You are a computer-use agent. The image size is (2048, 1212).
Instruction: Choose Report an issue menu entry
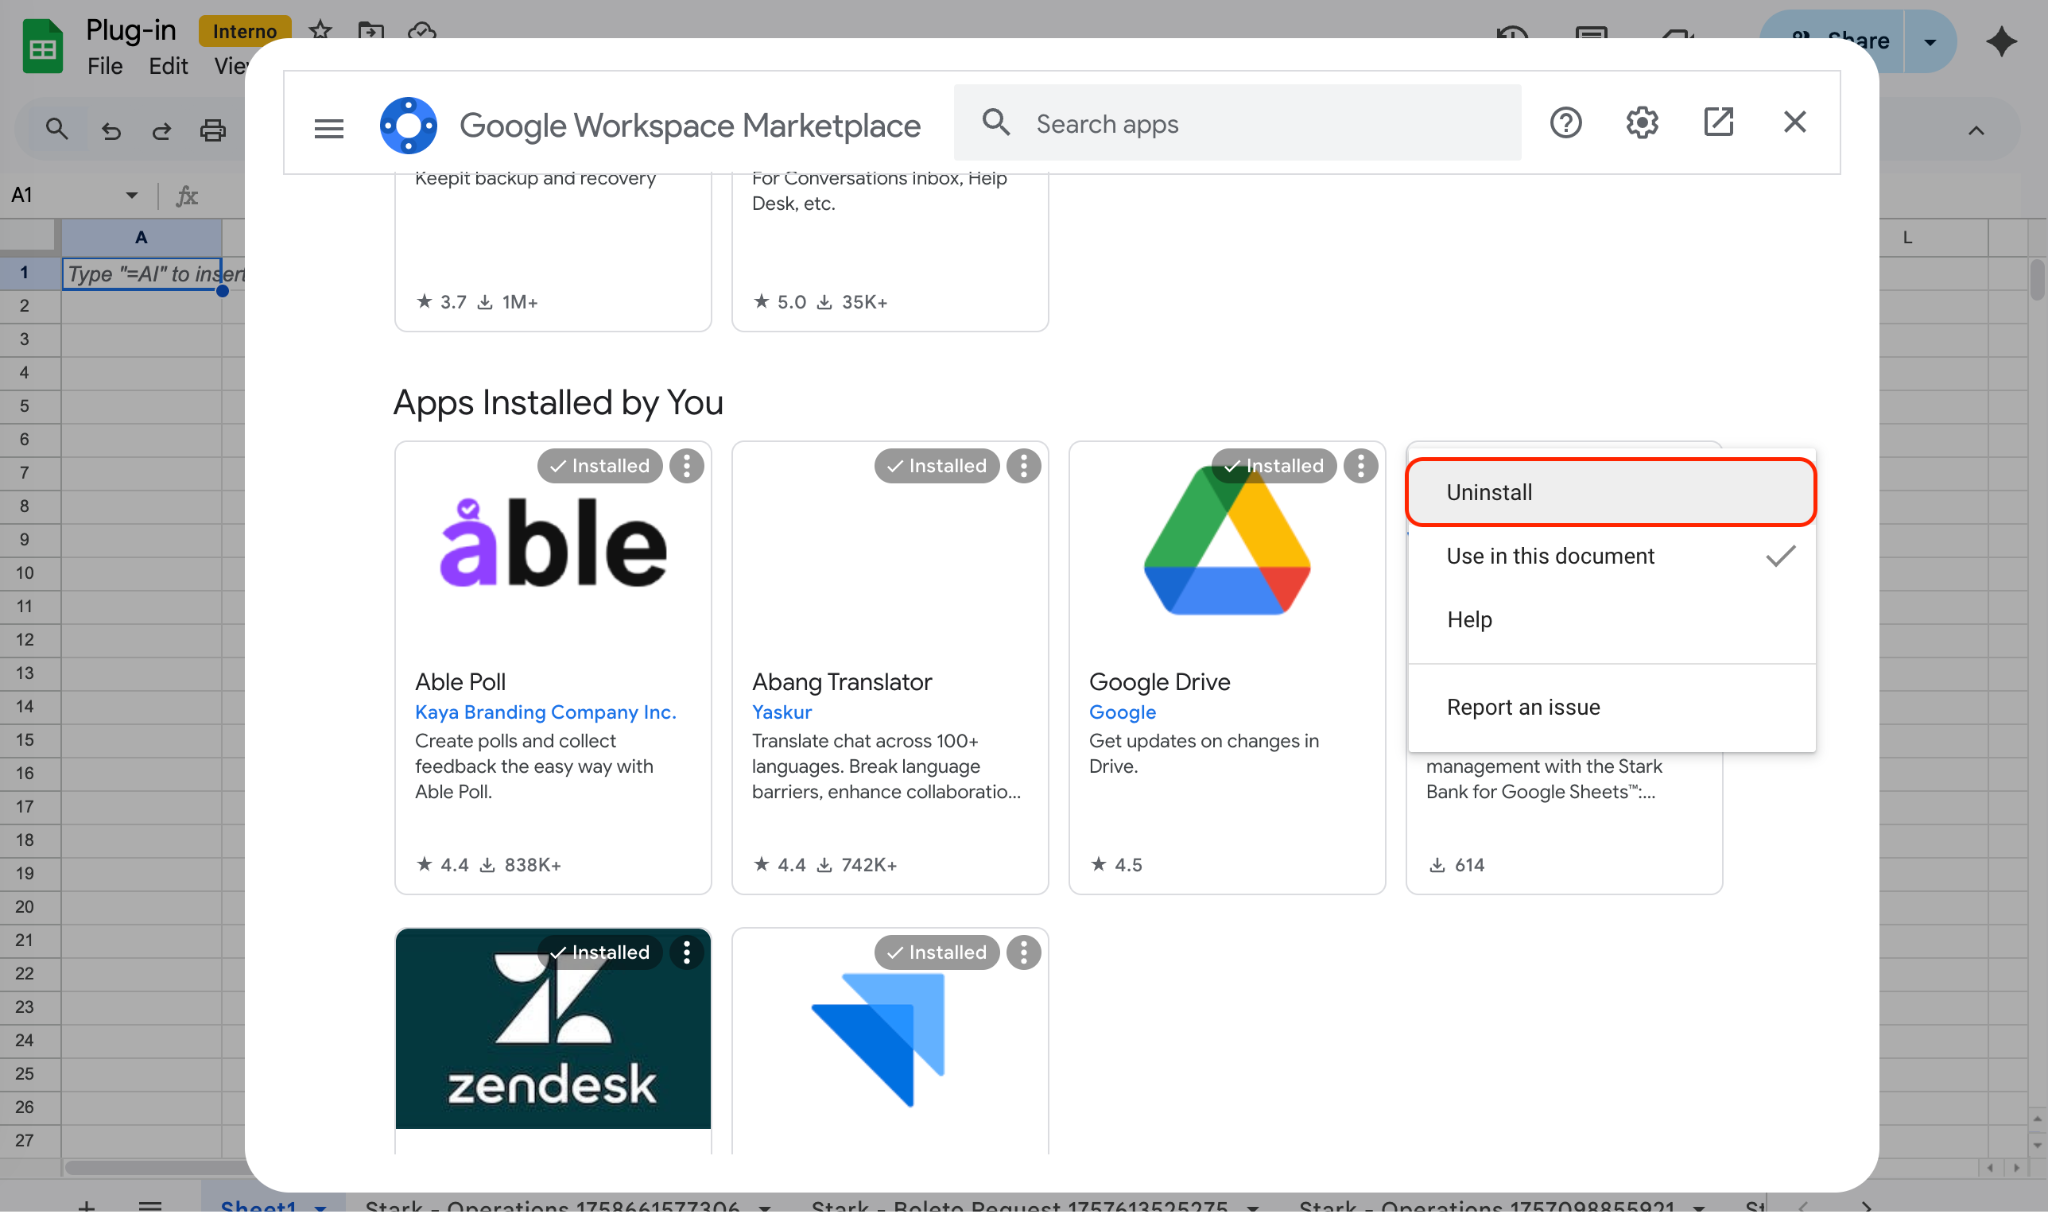click(1523, 707)
